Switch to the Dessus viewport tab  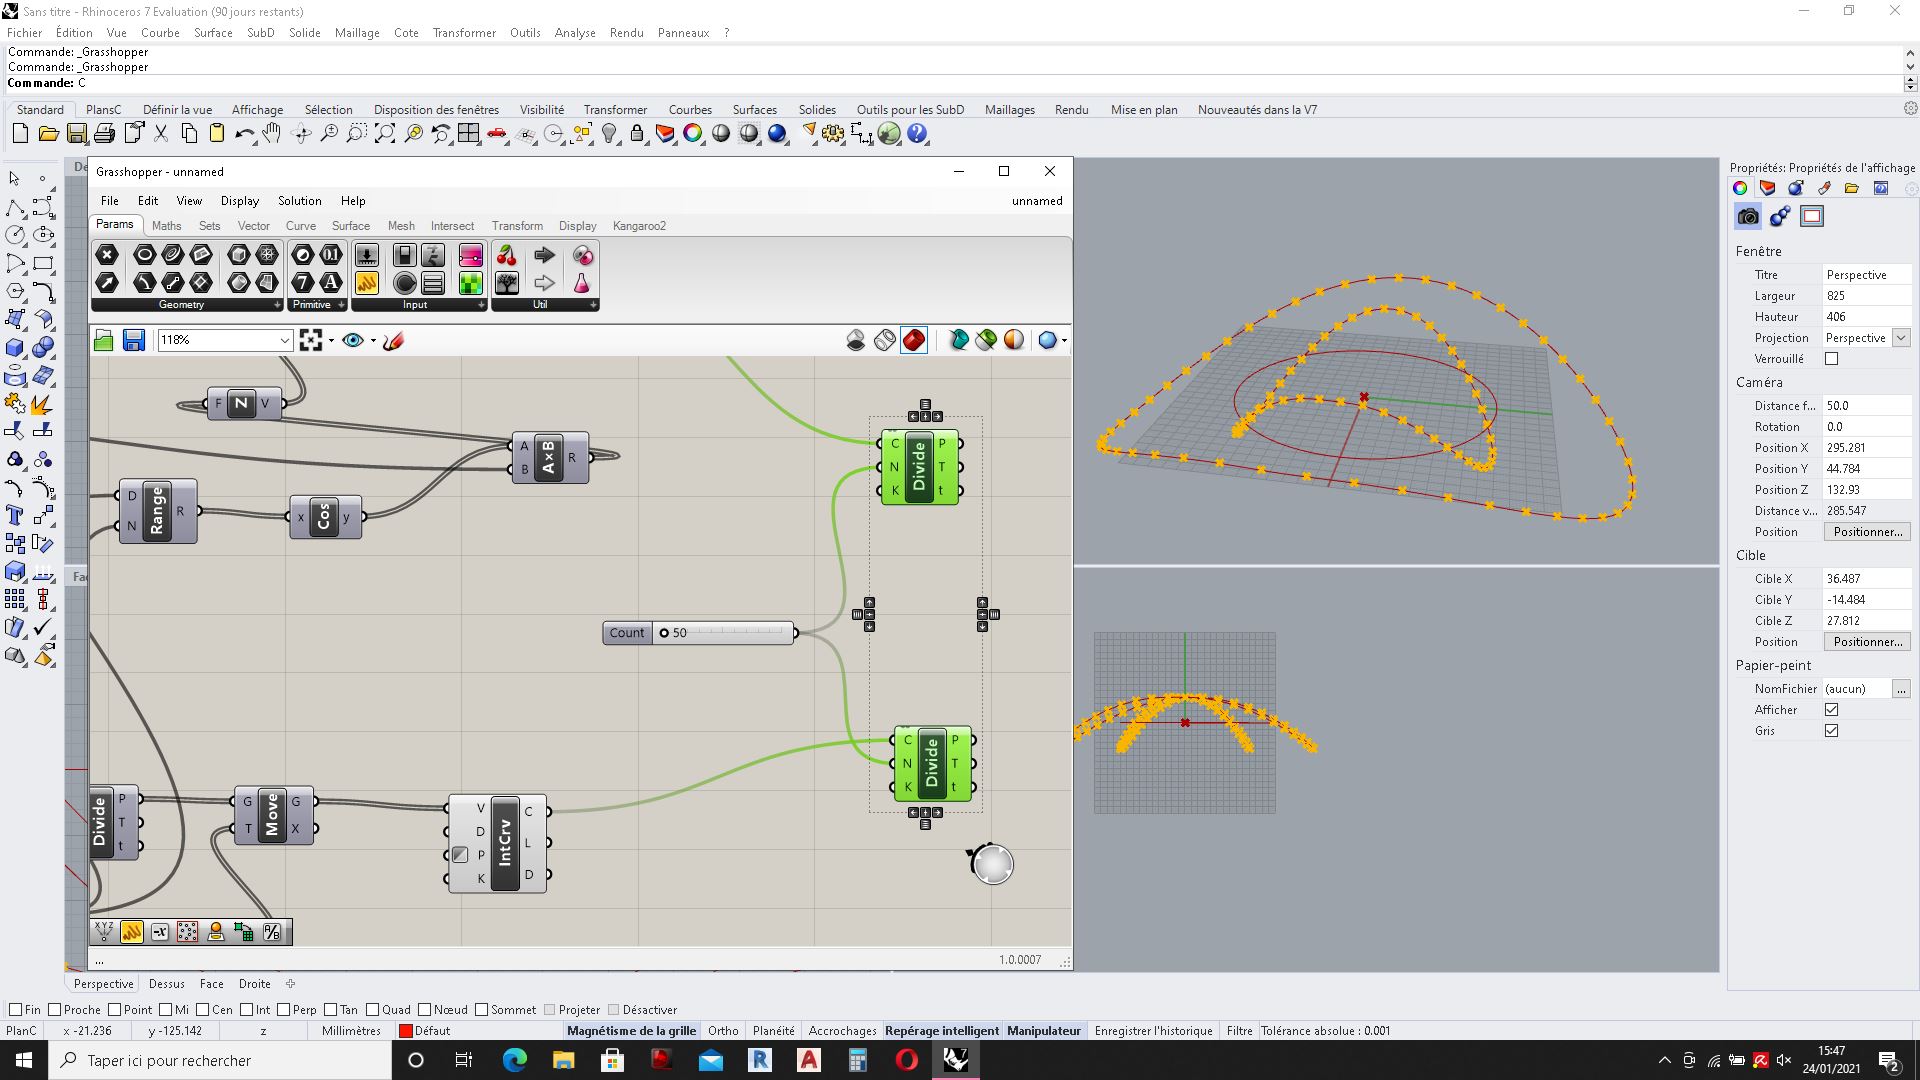167,984
